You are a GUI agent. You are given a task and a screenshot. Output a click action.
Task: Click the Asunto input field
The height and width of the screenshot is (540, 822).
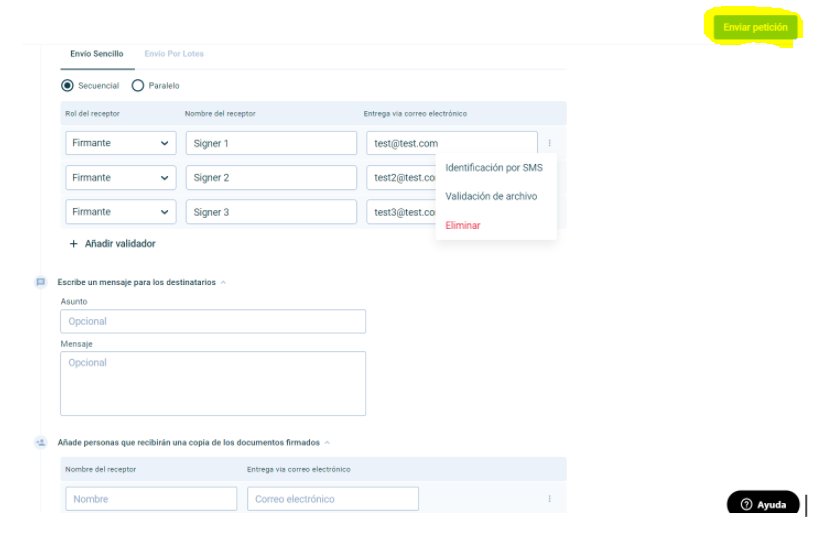213,321
